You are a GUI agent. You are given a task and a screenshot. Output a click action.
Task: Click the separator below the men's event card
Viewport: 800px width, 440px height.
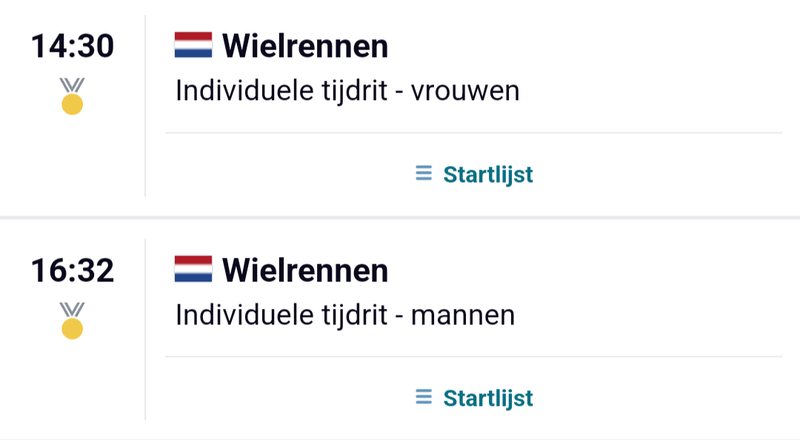click(x=400, y=438)
